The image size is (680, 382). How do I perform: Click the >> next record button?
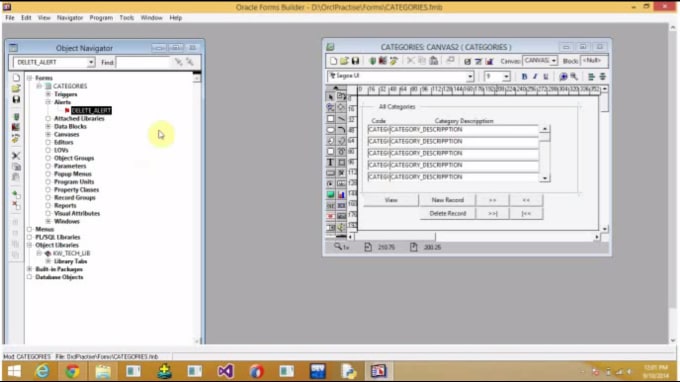tap(492, 200)
